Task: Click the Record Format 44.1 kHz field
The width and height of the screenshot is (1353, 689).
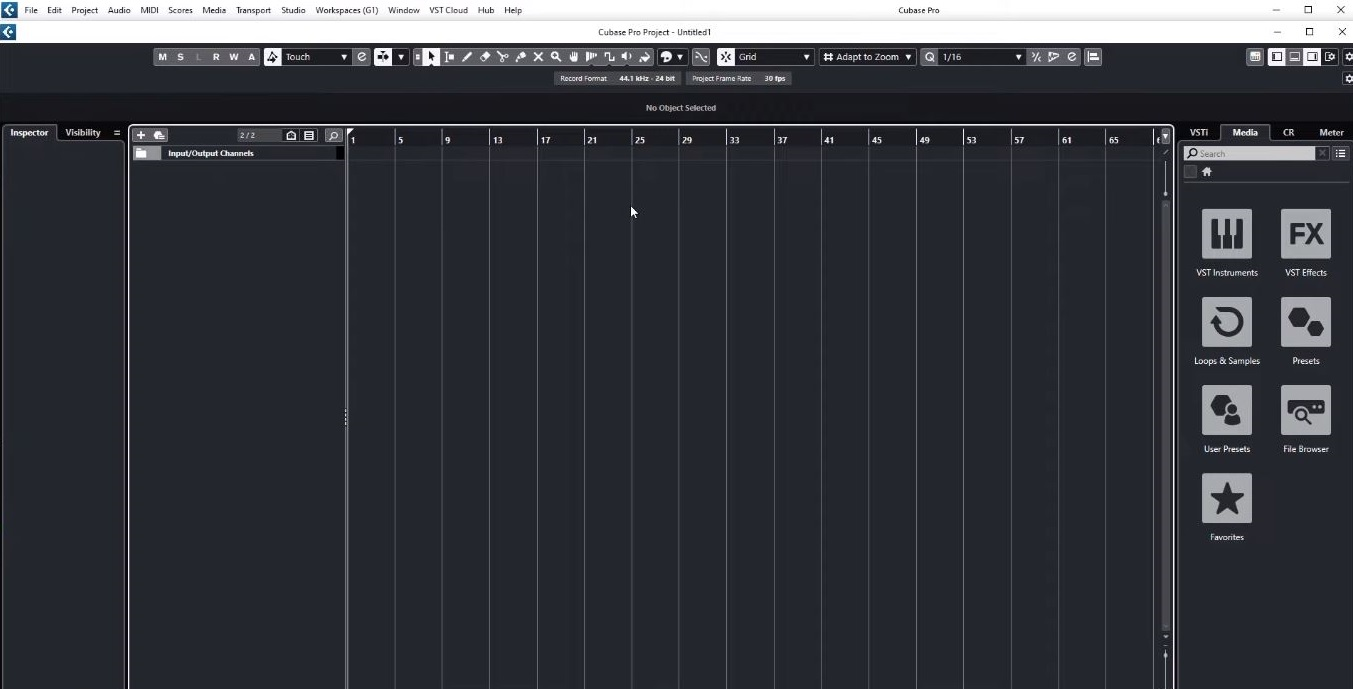Action: pyautogui.click(x=617, y=78)
